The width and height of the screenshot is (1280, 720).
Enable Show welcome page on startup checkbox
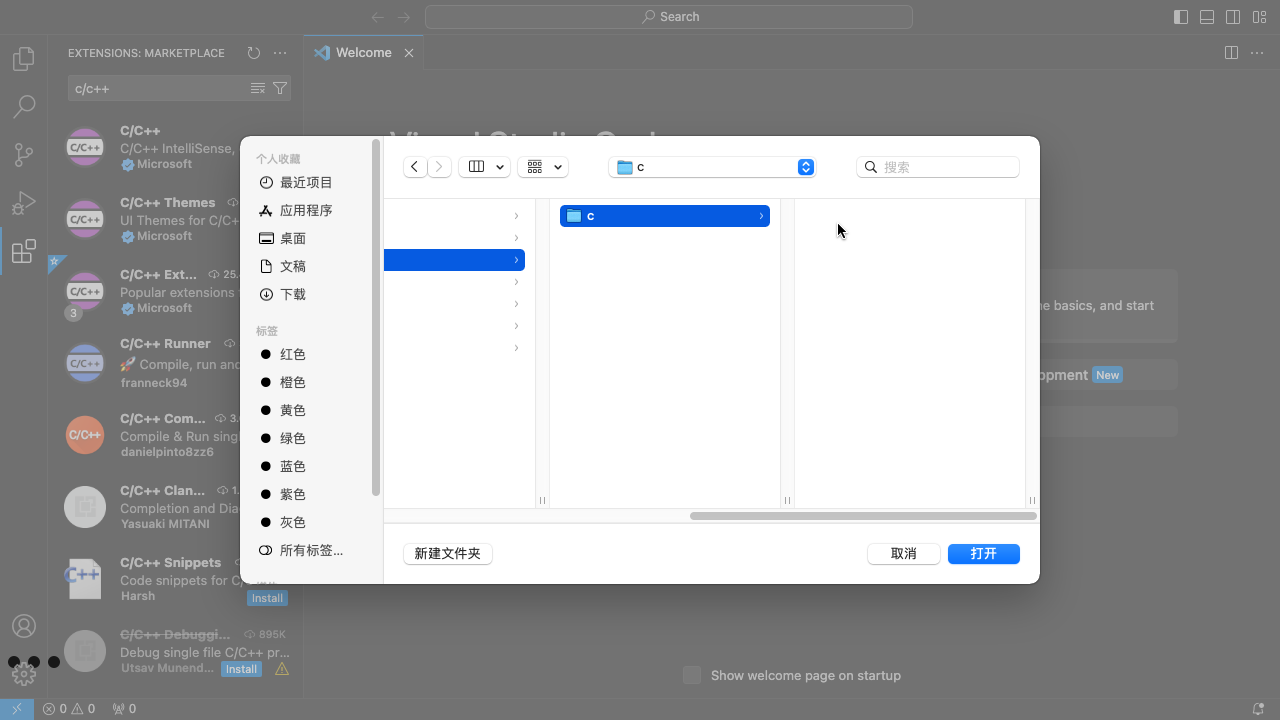point(692,675)
